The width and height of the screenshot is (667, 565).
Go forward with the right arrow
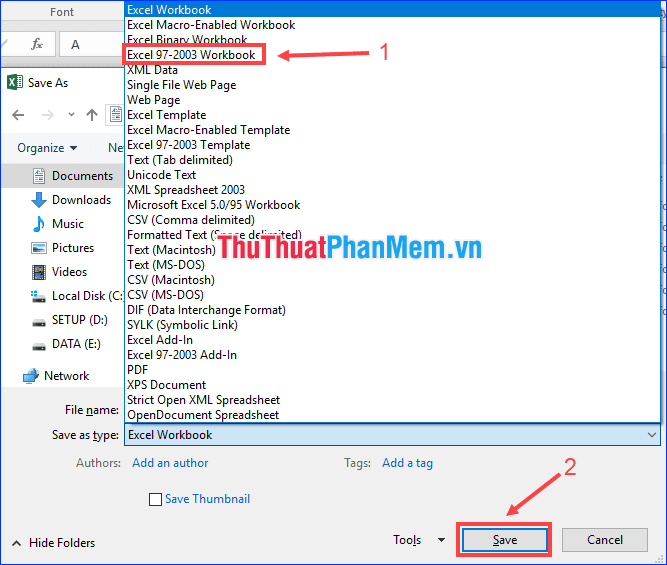pyautogui.click(x=48, y=115)
